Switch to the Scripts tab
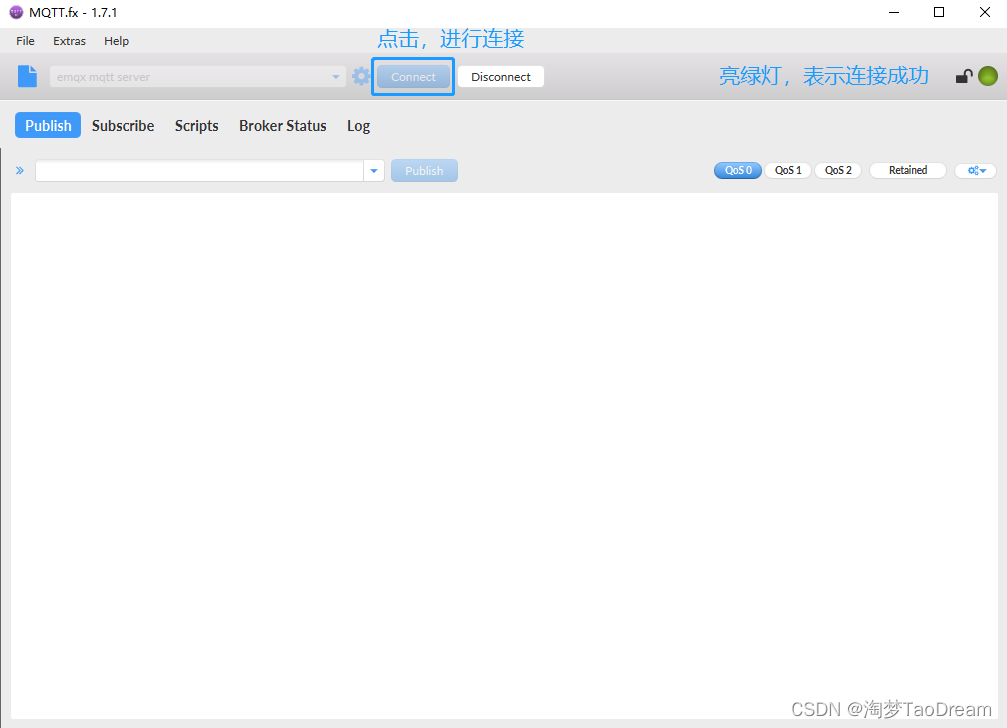The image size is (1007, 728). click(197, 126)
